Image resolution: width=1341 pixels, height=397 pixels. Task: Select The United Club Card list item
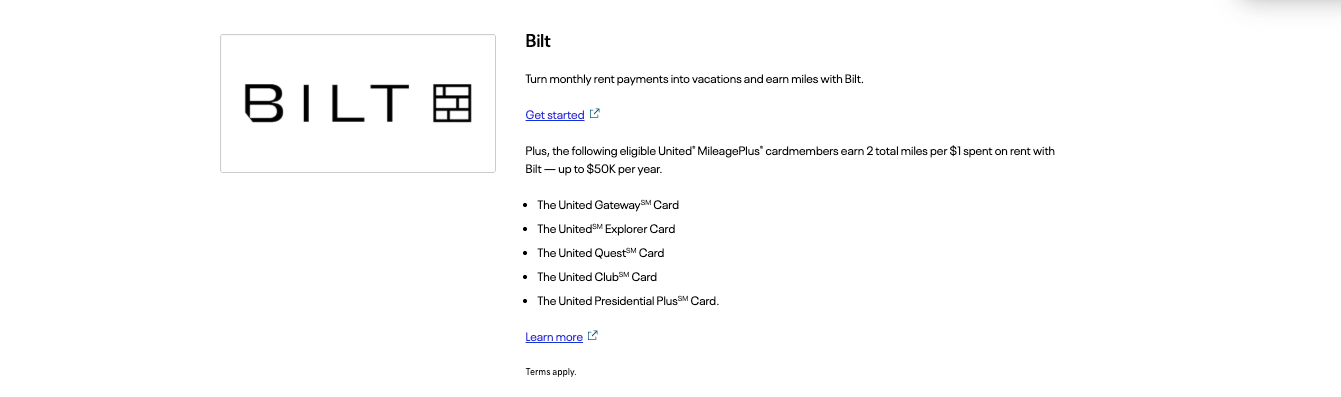click(x=597, y=277)
